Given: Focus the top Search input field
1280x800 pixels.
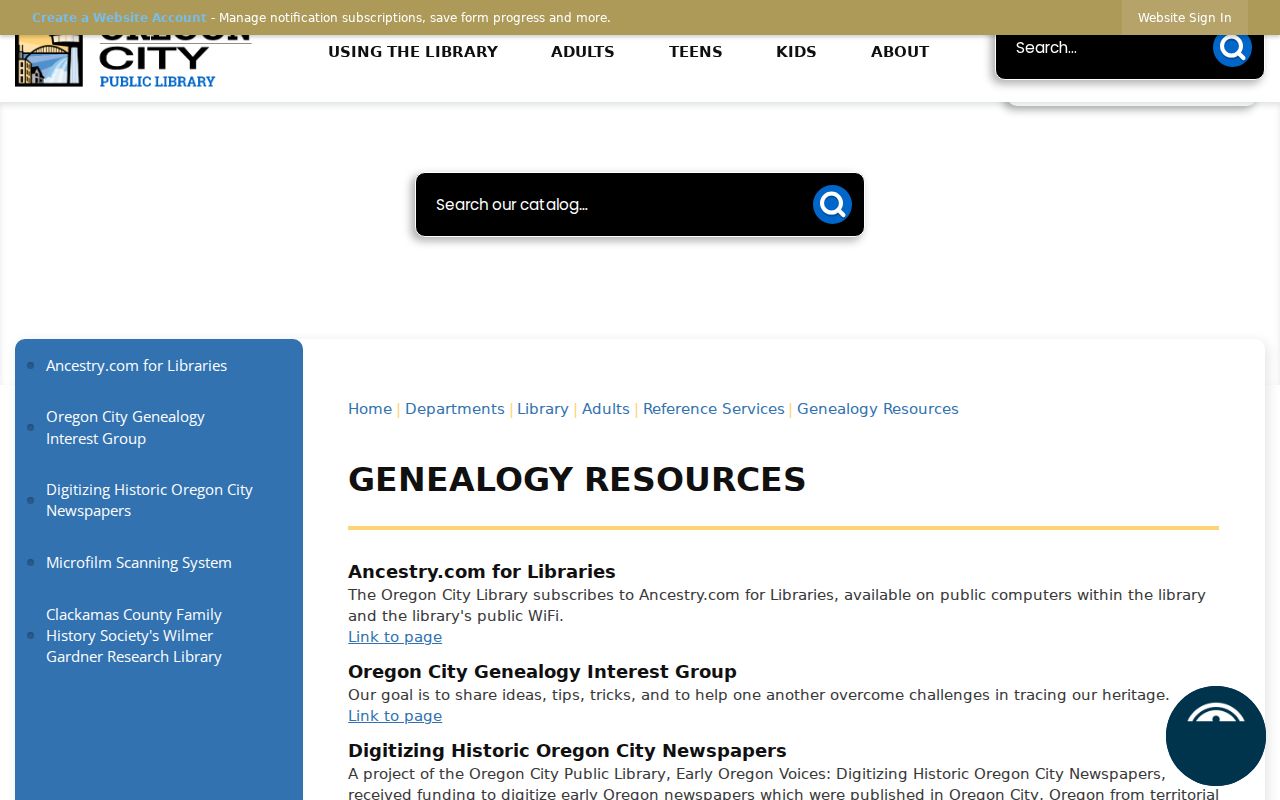Looking at the screenshot, I should click(x=1105, y=47).
